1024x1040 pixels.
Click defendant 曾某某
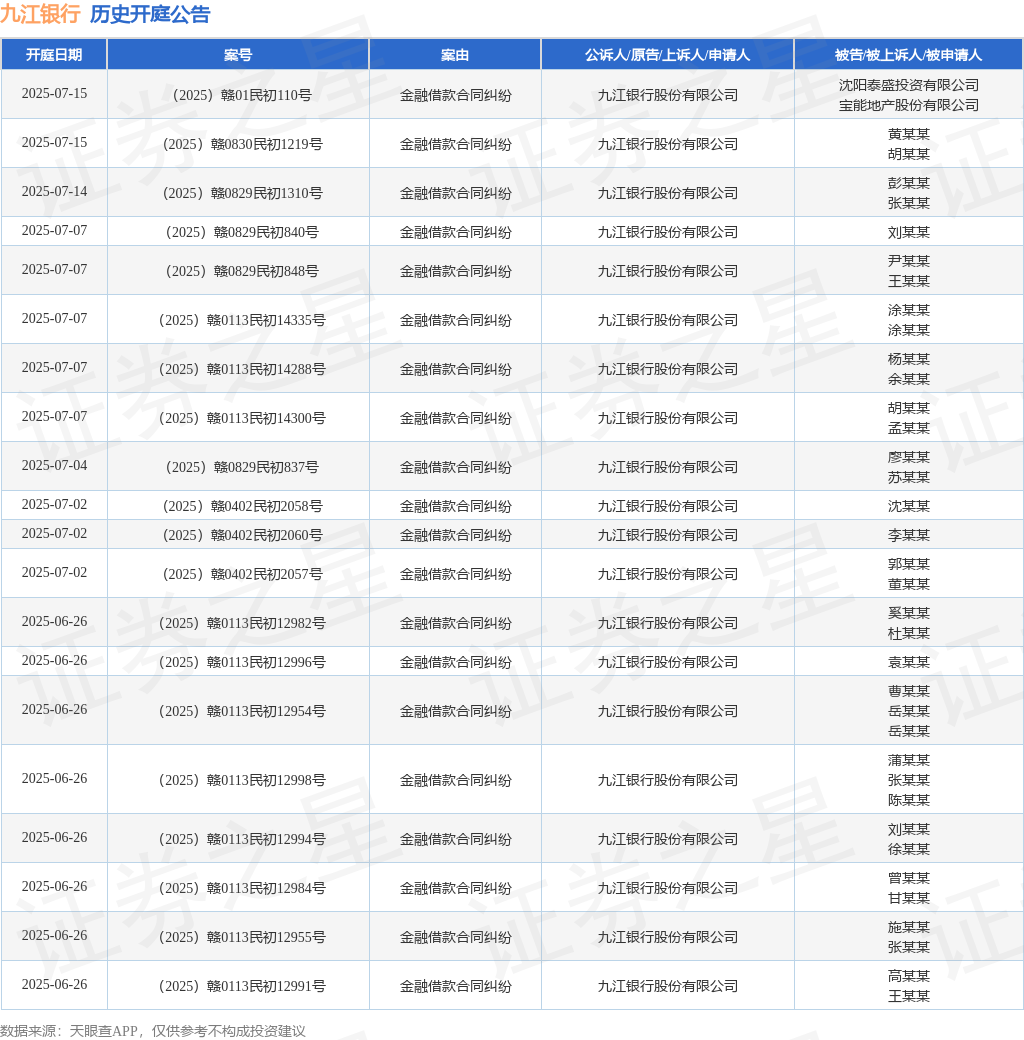click(x=909, y=879)
